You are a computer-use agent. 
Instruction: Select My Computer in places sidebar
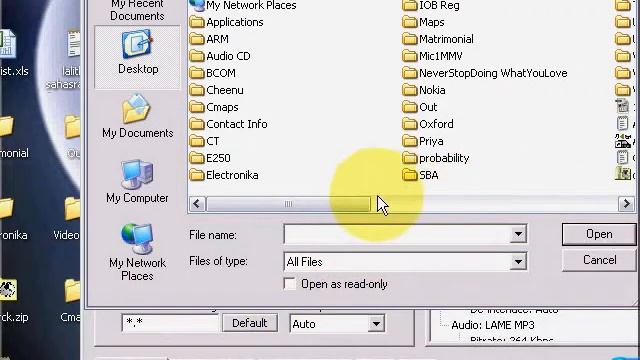click(x=137, y=182)
